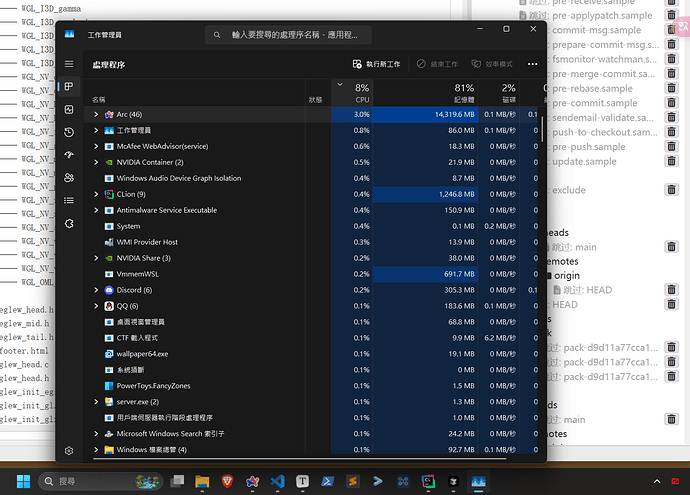Open the Details list page in sidebar
The image size is (690, 495).
pyautogui.click(x=69, y=201)
